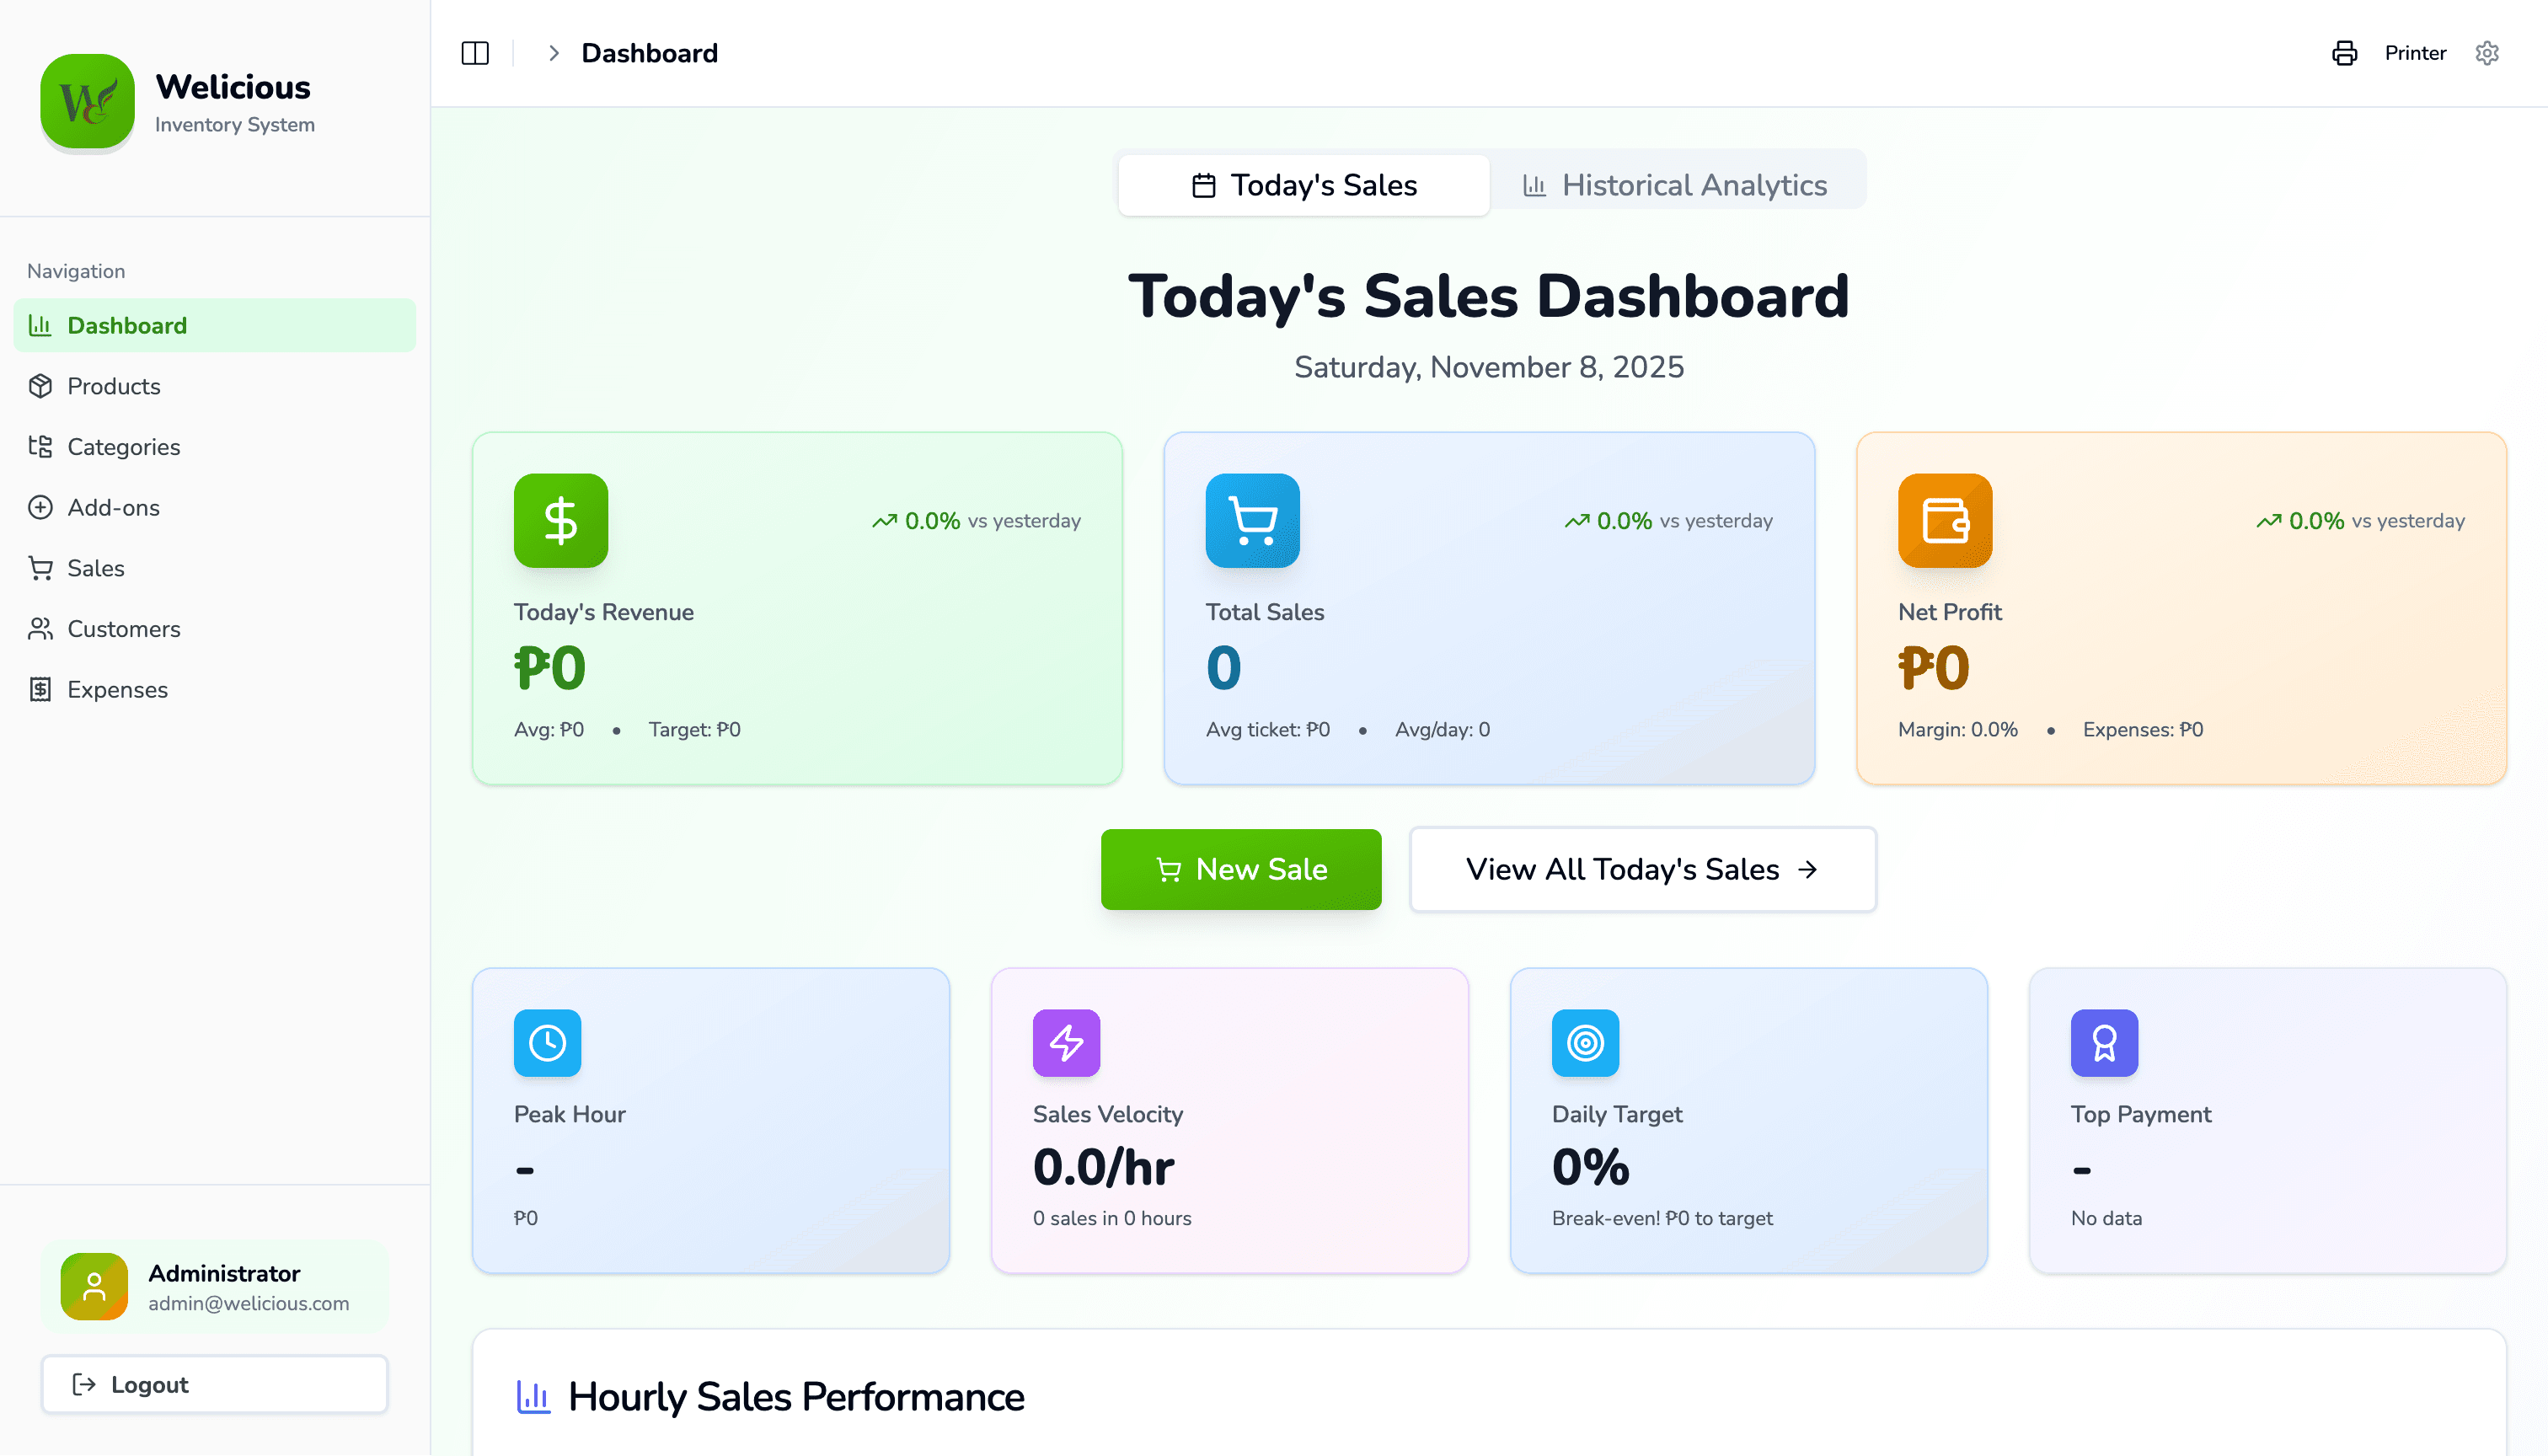The height and width of the screenshot is (1456, 2548).
Task: Click the printer icon in header
Action: (2344, 53)
